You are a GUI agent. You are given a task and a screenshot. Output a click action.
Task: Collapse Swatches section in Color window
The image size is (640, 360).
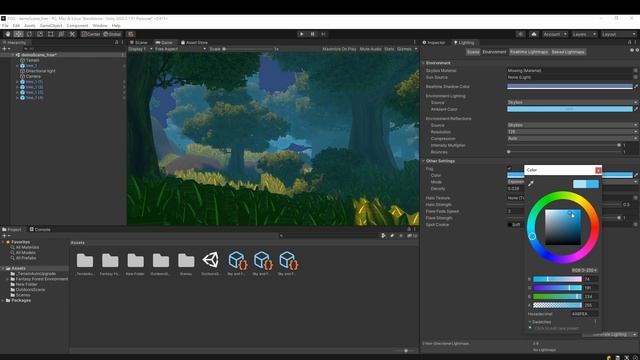point(530,322)
